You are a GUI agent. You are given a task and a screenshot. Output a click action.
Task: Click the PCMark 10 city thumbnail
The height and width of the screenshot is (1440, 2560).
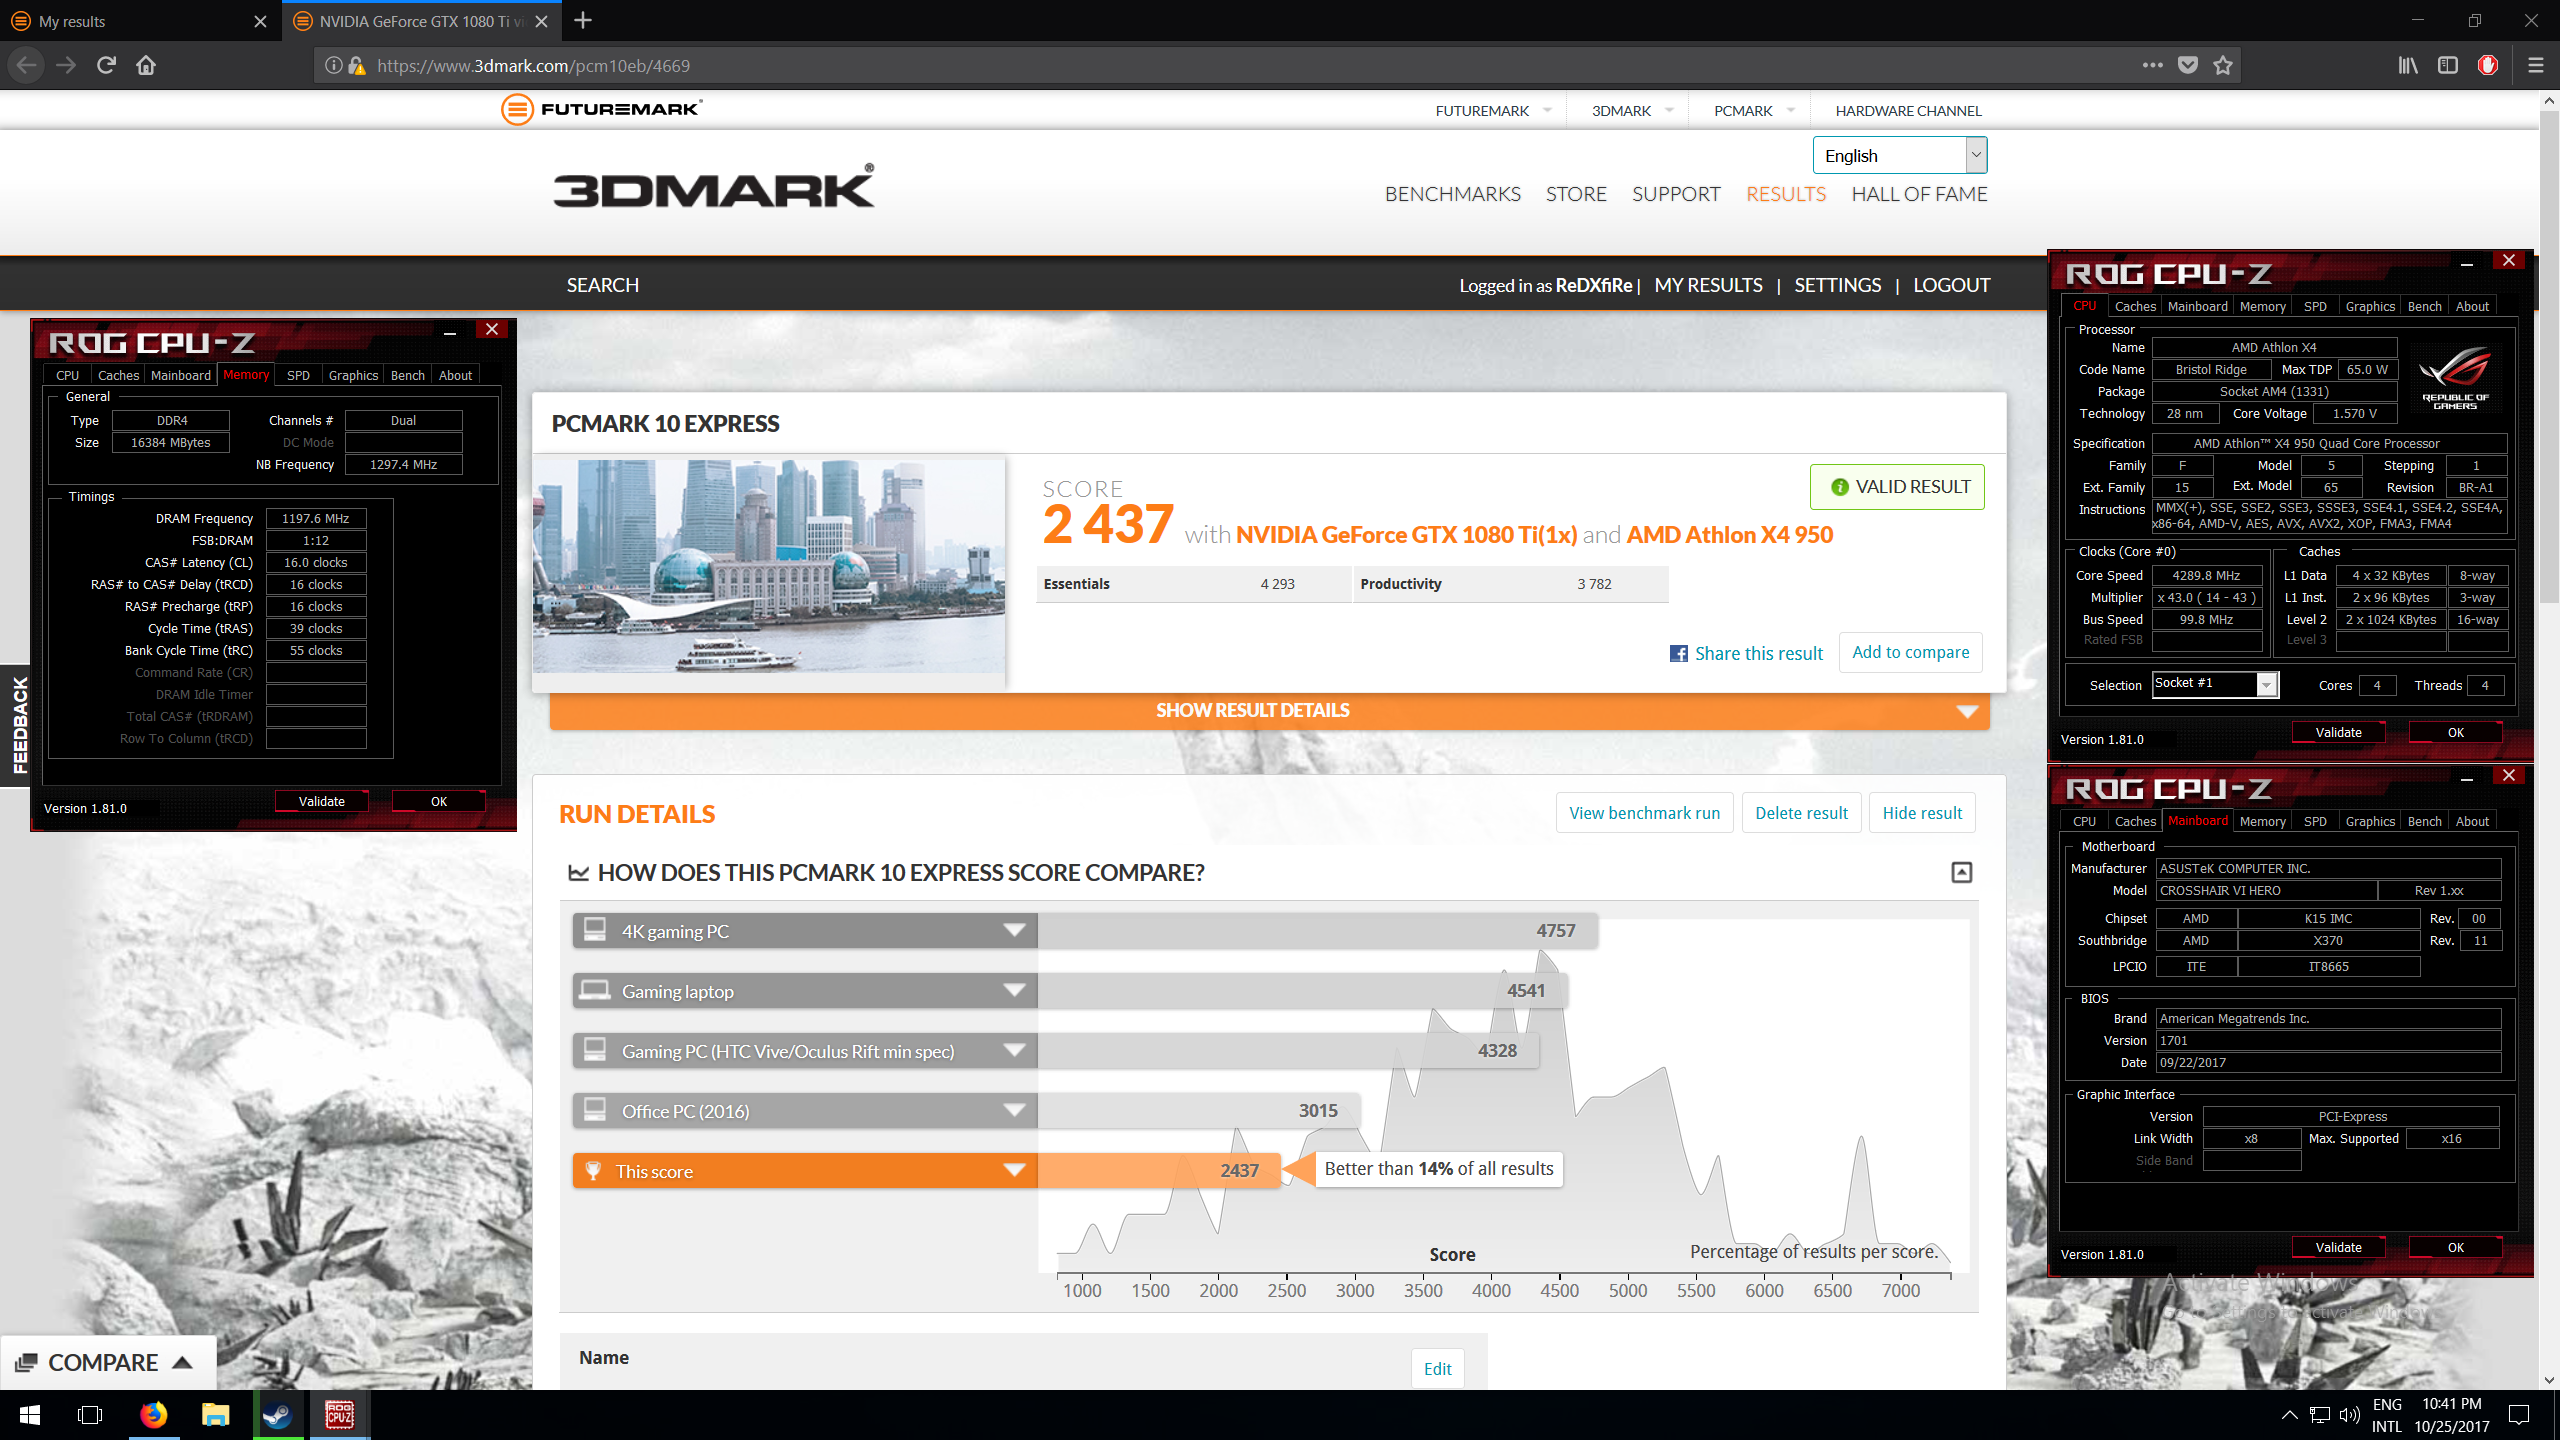coord(768,565)
